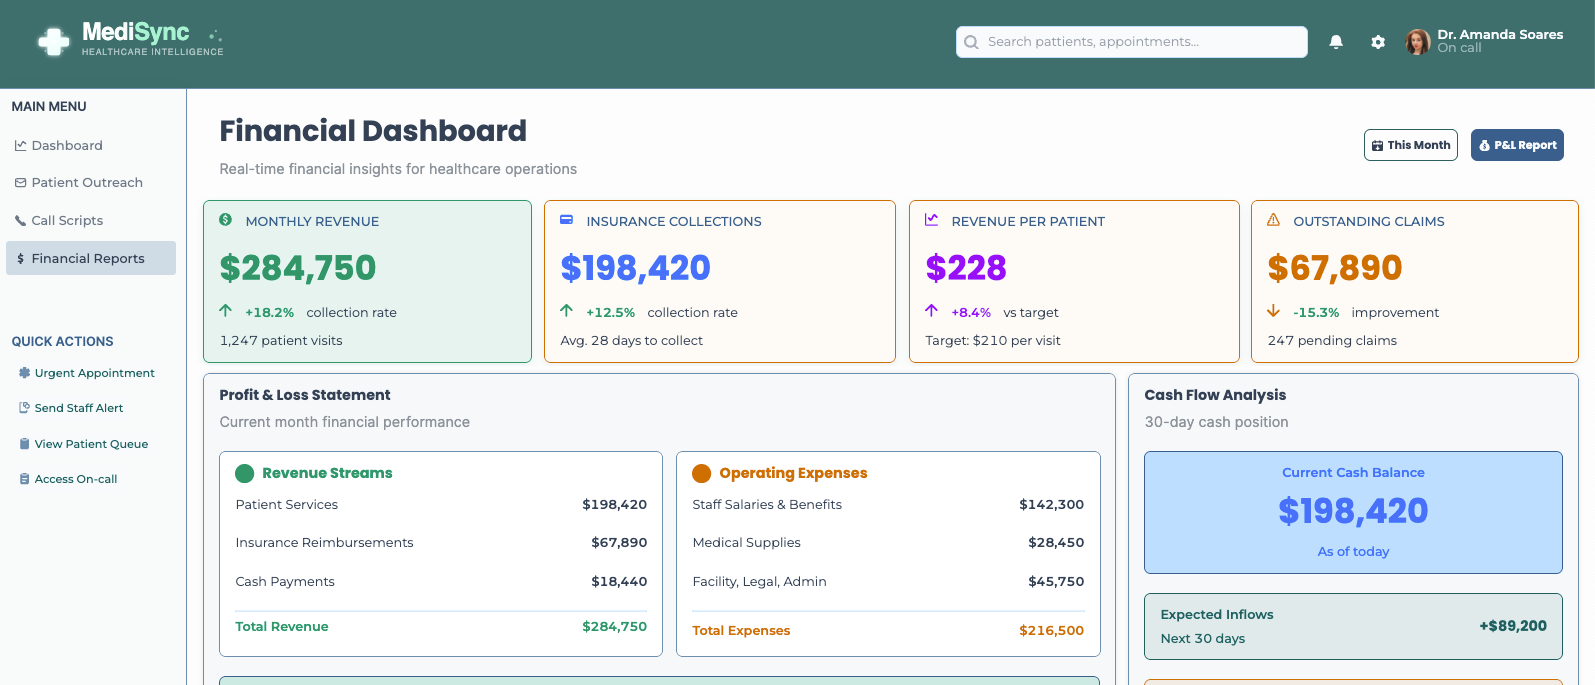Open View Patient Queue quick action

pos(84,444)
